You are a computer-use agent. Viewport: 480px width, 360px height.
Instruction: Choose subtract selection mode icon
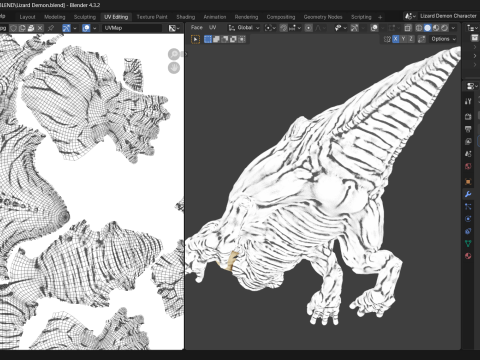tap(225, 39)
